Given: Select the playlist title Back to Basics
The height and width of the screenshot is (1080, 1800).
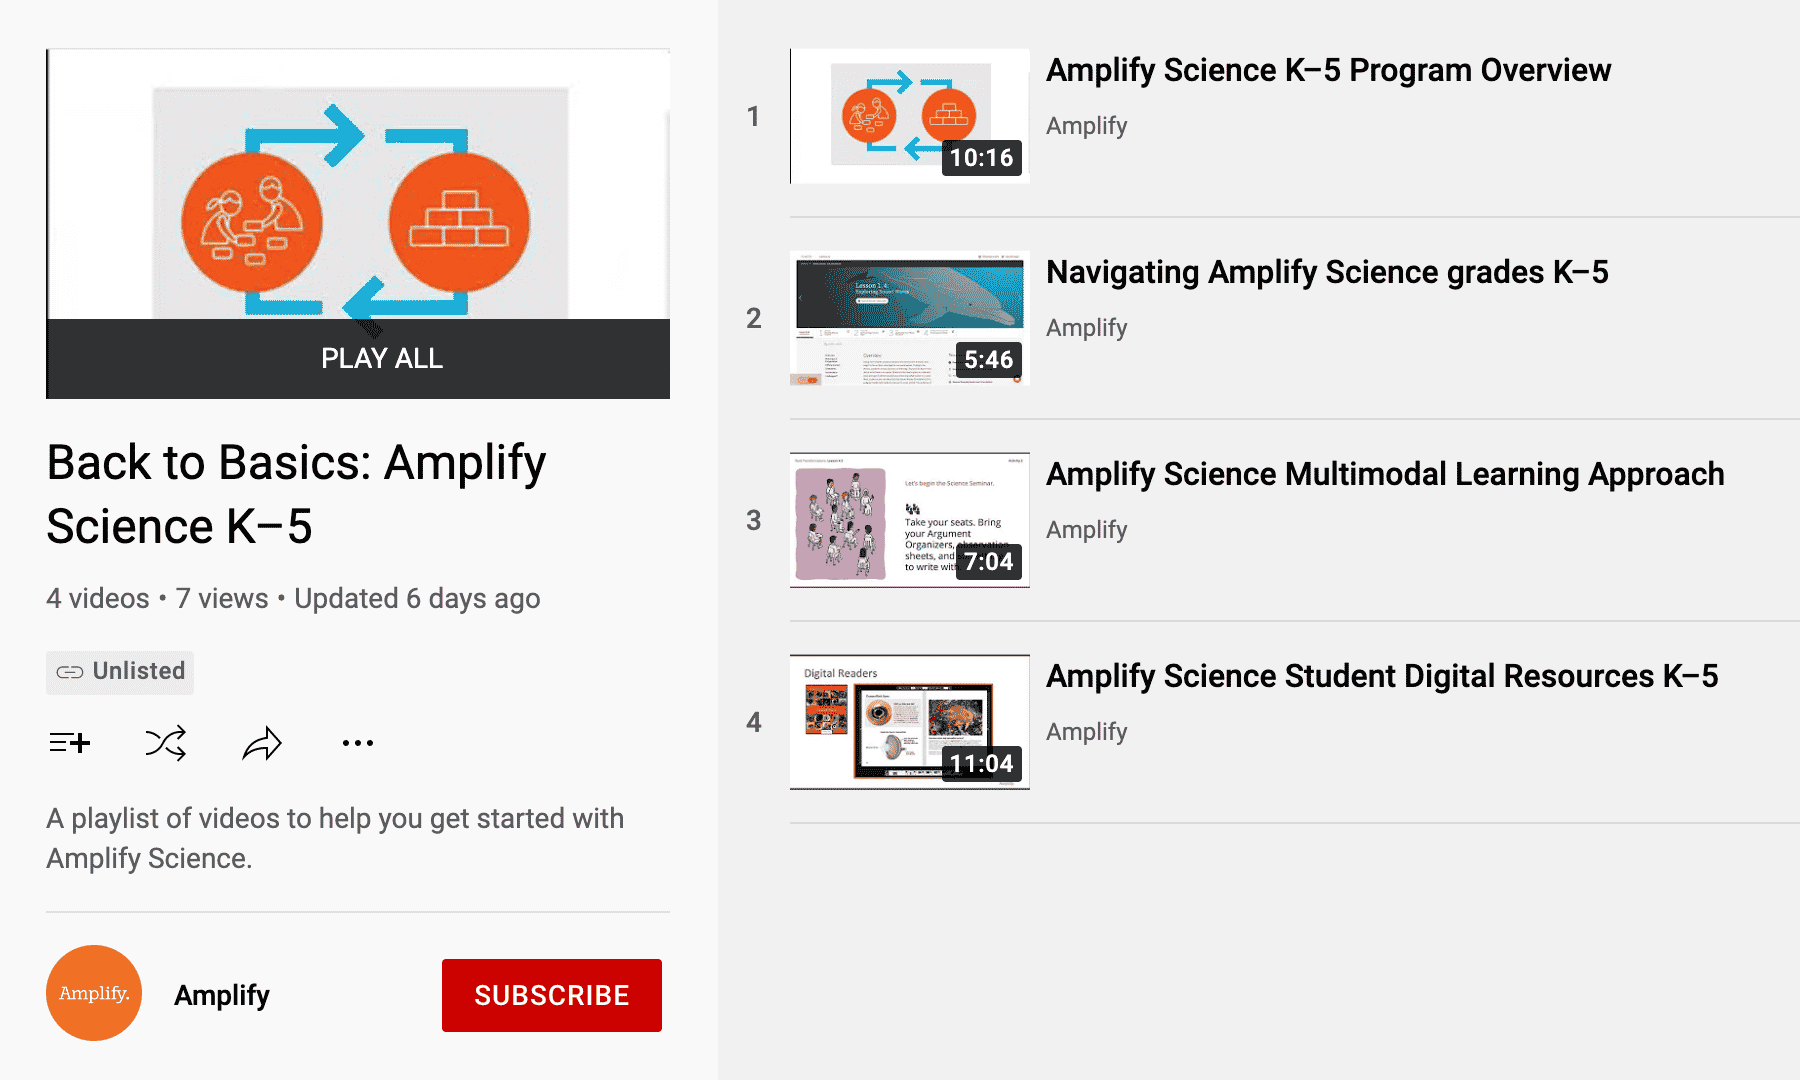Looking at the screenshot, I should click(296, 493).
